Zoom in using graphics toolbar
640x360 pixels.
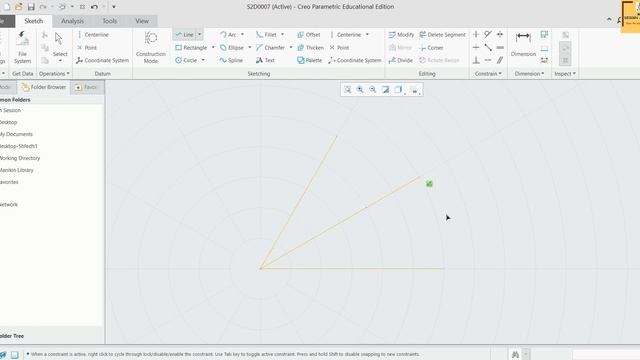tap(360, 89)
